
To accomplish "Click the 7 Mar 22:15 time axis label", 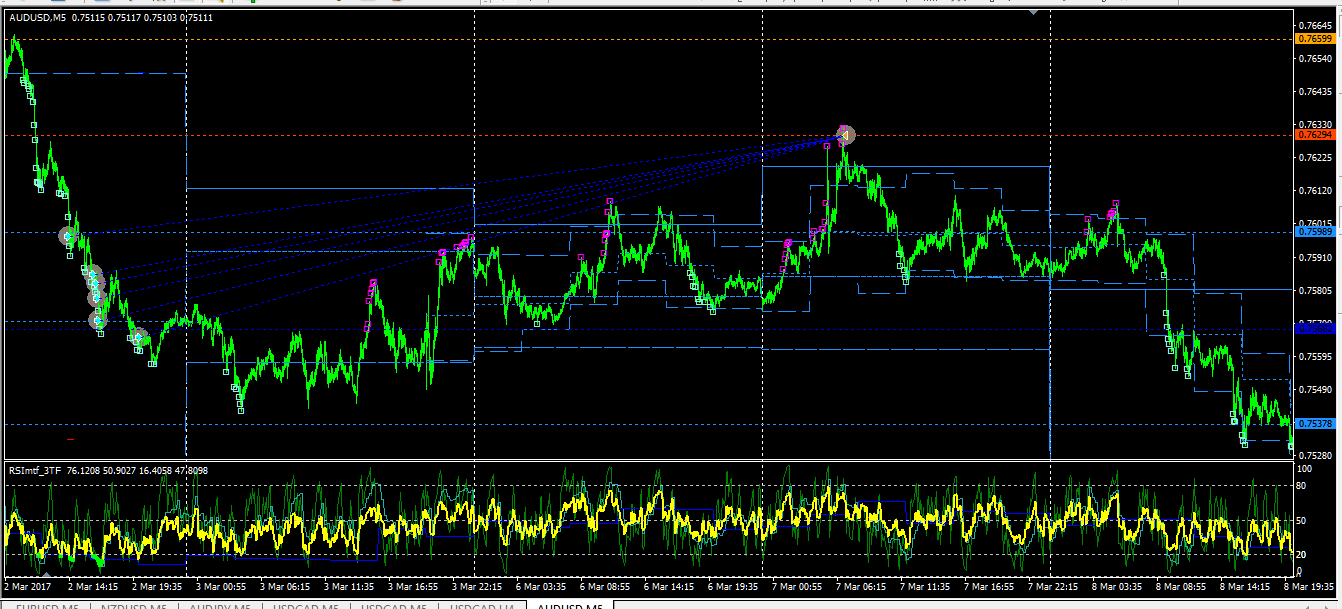I will 1053,587.
